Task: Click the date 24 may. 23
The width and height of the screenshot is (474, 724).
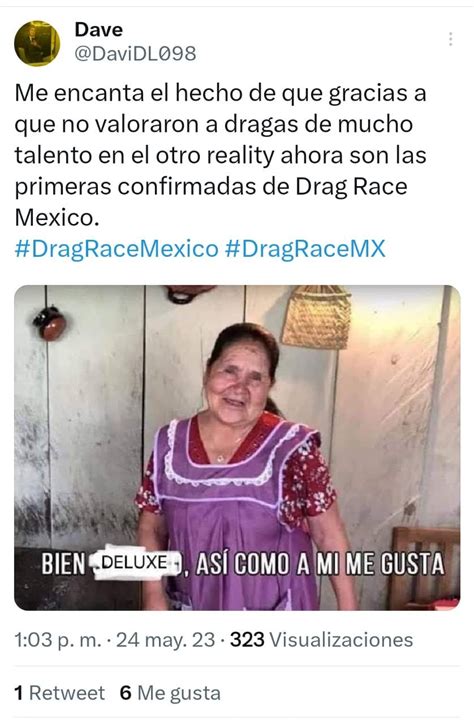Action: coord(165,640)
